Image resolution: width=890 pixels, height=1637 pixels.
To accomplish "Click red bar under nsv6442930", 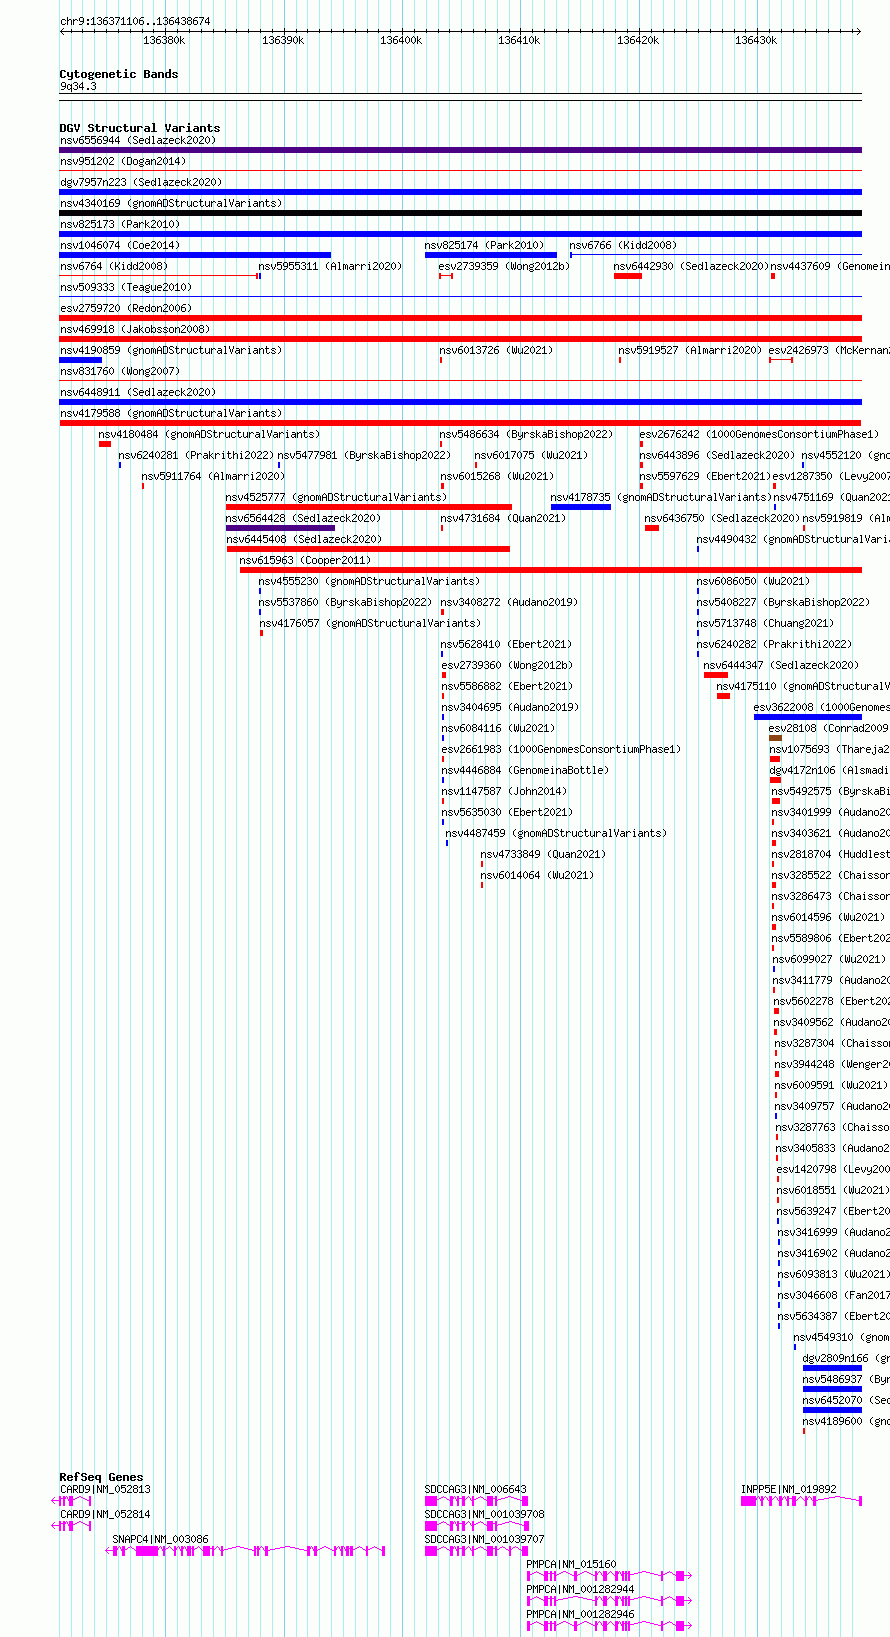I will coord(628,276).
